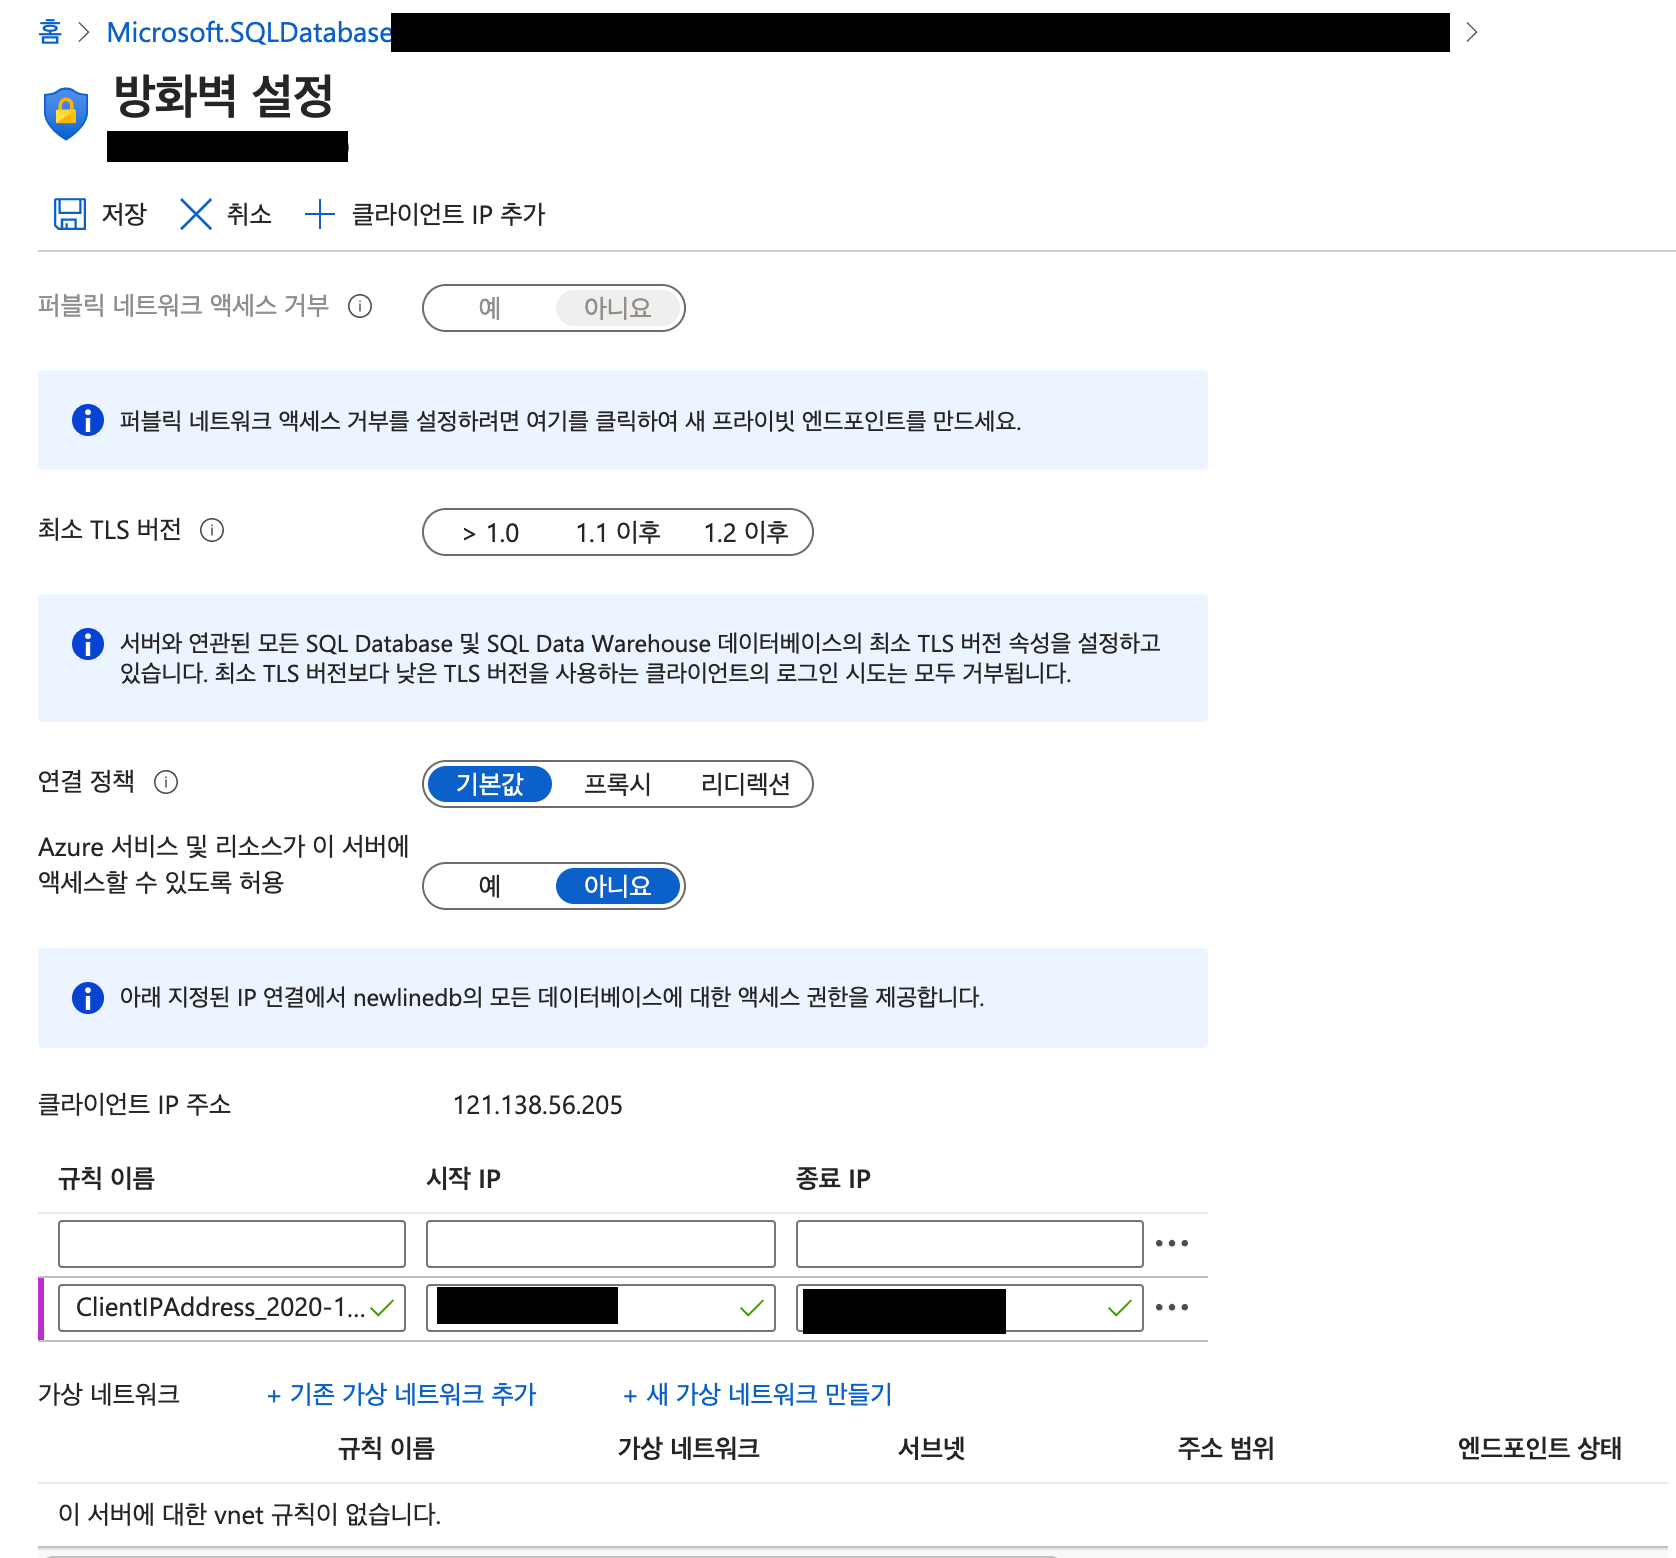Click info icon next to 퍼블릭 네트워크 액세스 거부
1676x1558 pixels.
tap(360, 306)
